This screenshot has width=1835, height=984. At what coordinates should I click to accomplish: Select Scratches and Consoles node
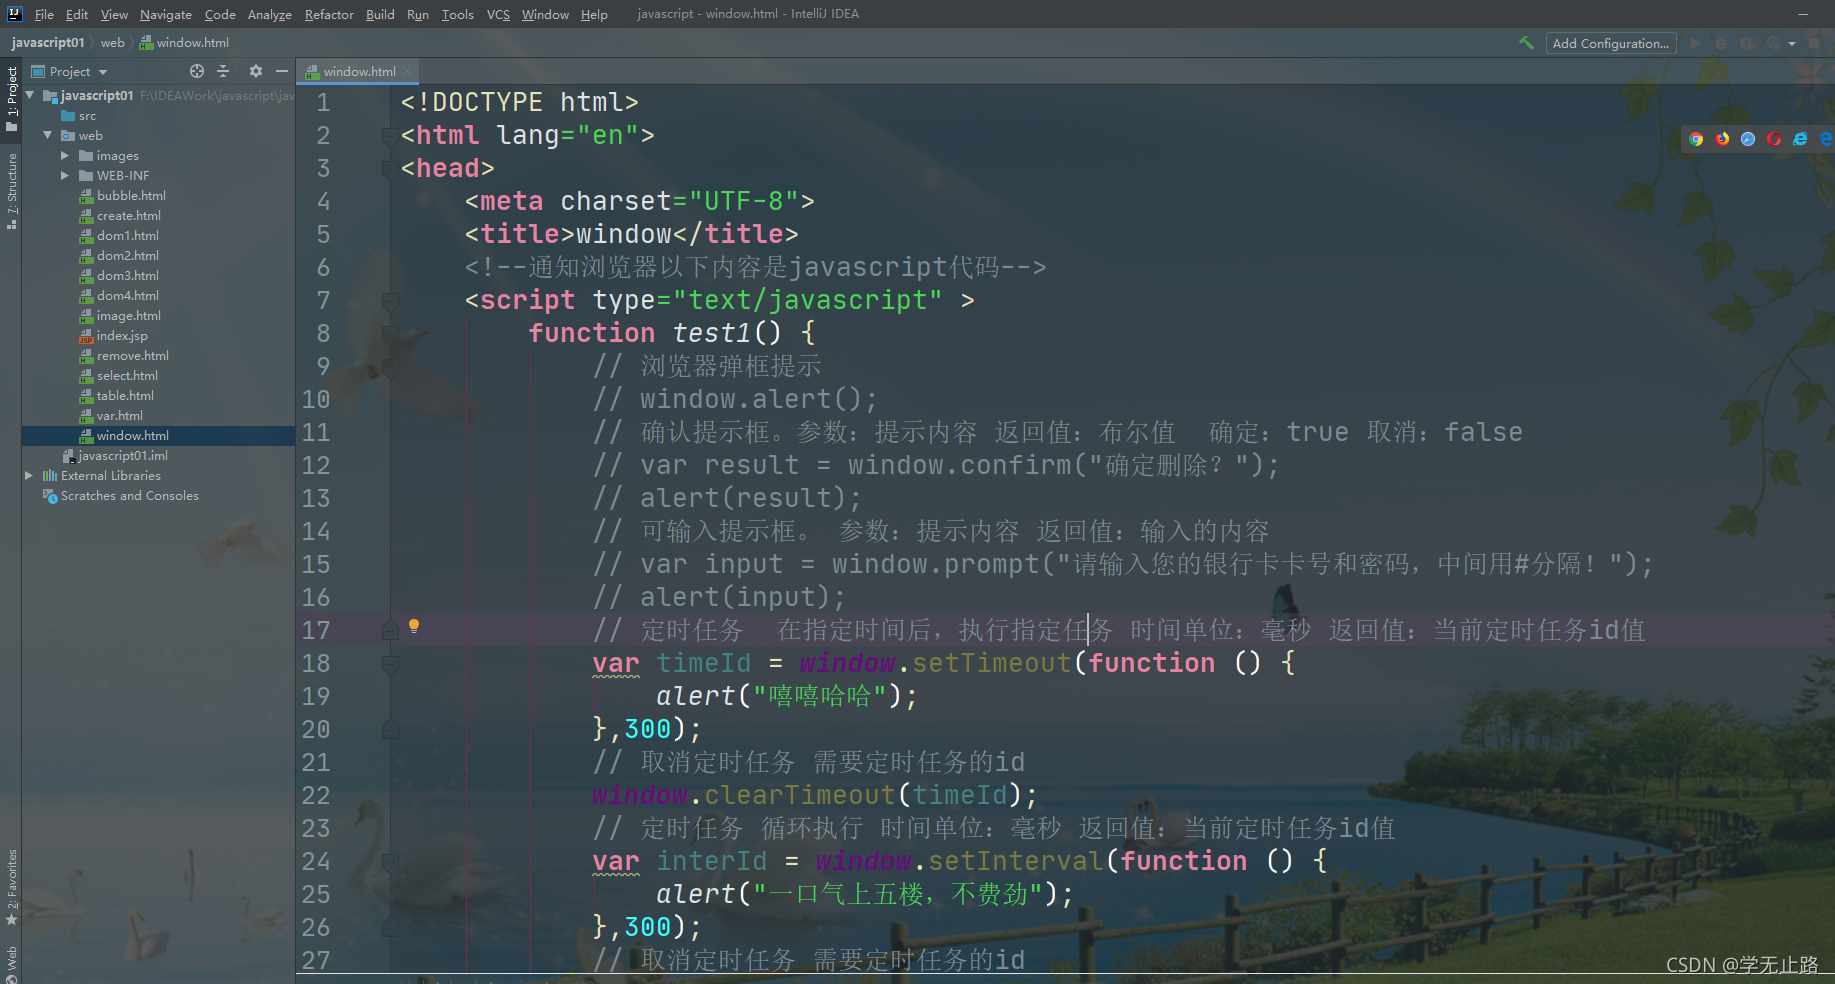pyautogui.click(x=129, y=495)
